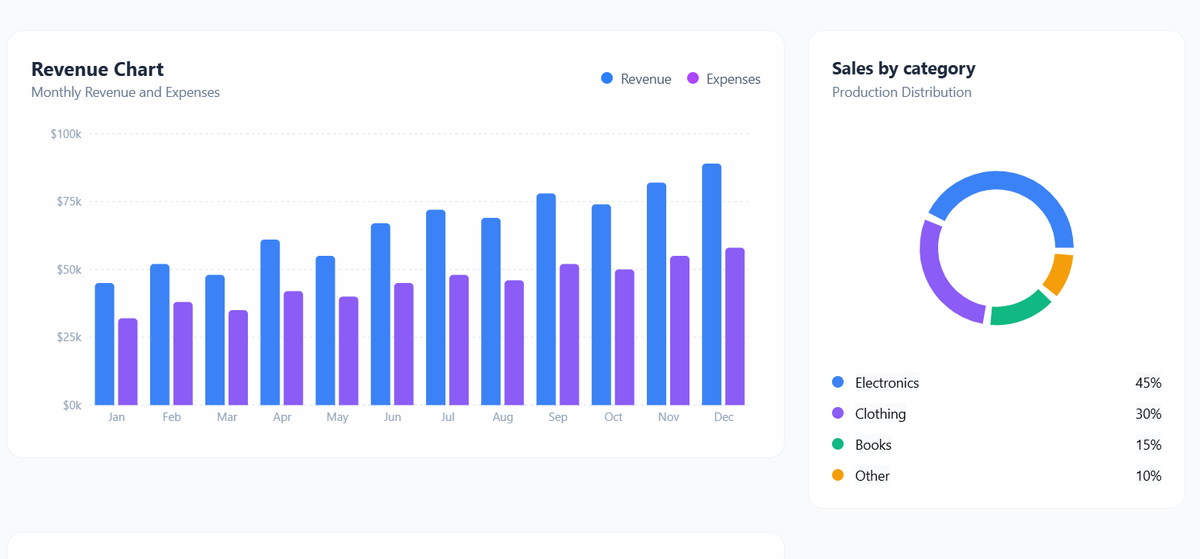Image resolution: width=1200 pixels, height=559 pixels.
Task: Click the $100k y-axis label
Action: (x=66, y=134)
